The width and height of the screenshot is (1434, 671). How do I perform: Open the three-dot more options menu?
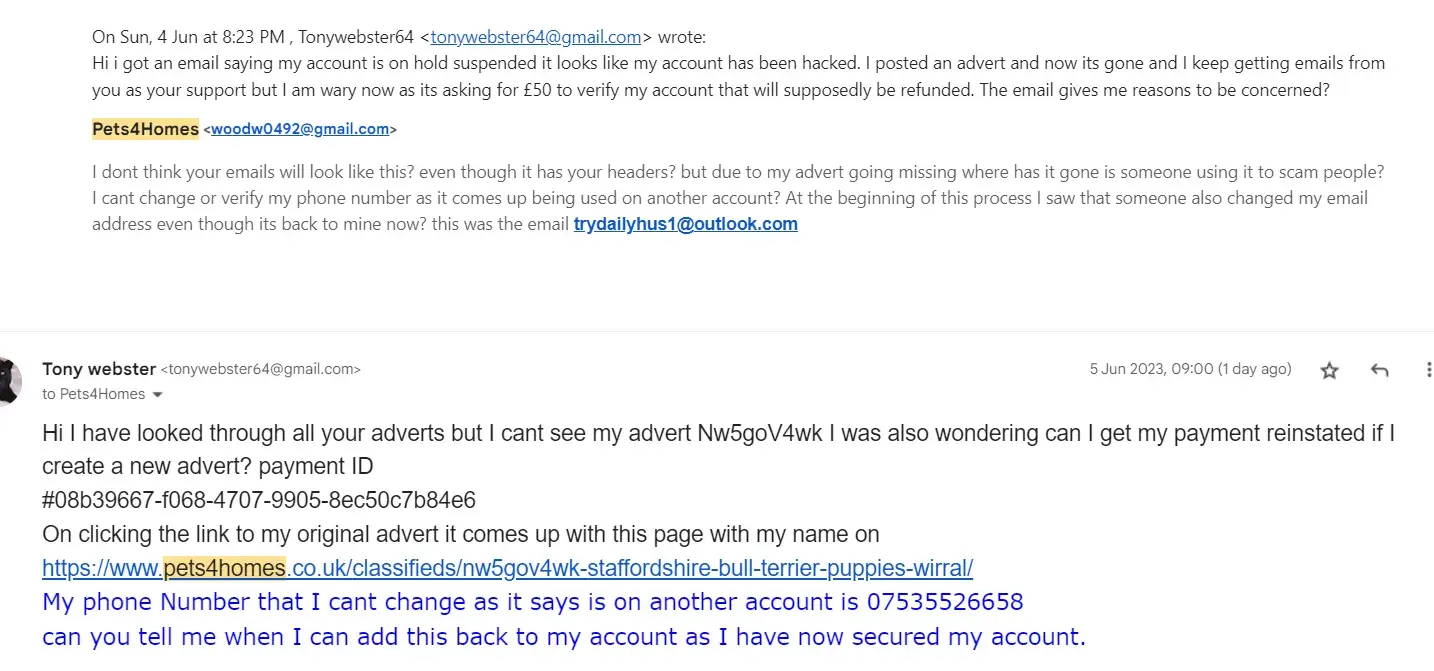click(1428, 370)
